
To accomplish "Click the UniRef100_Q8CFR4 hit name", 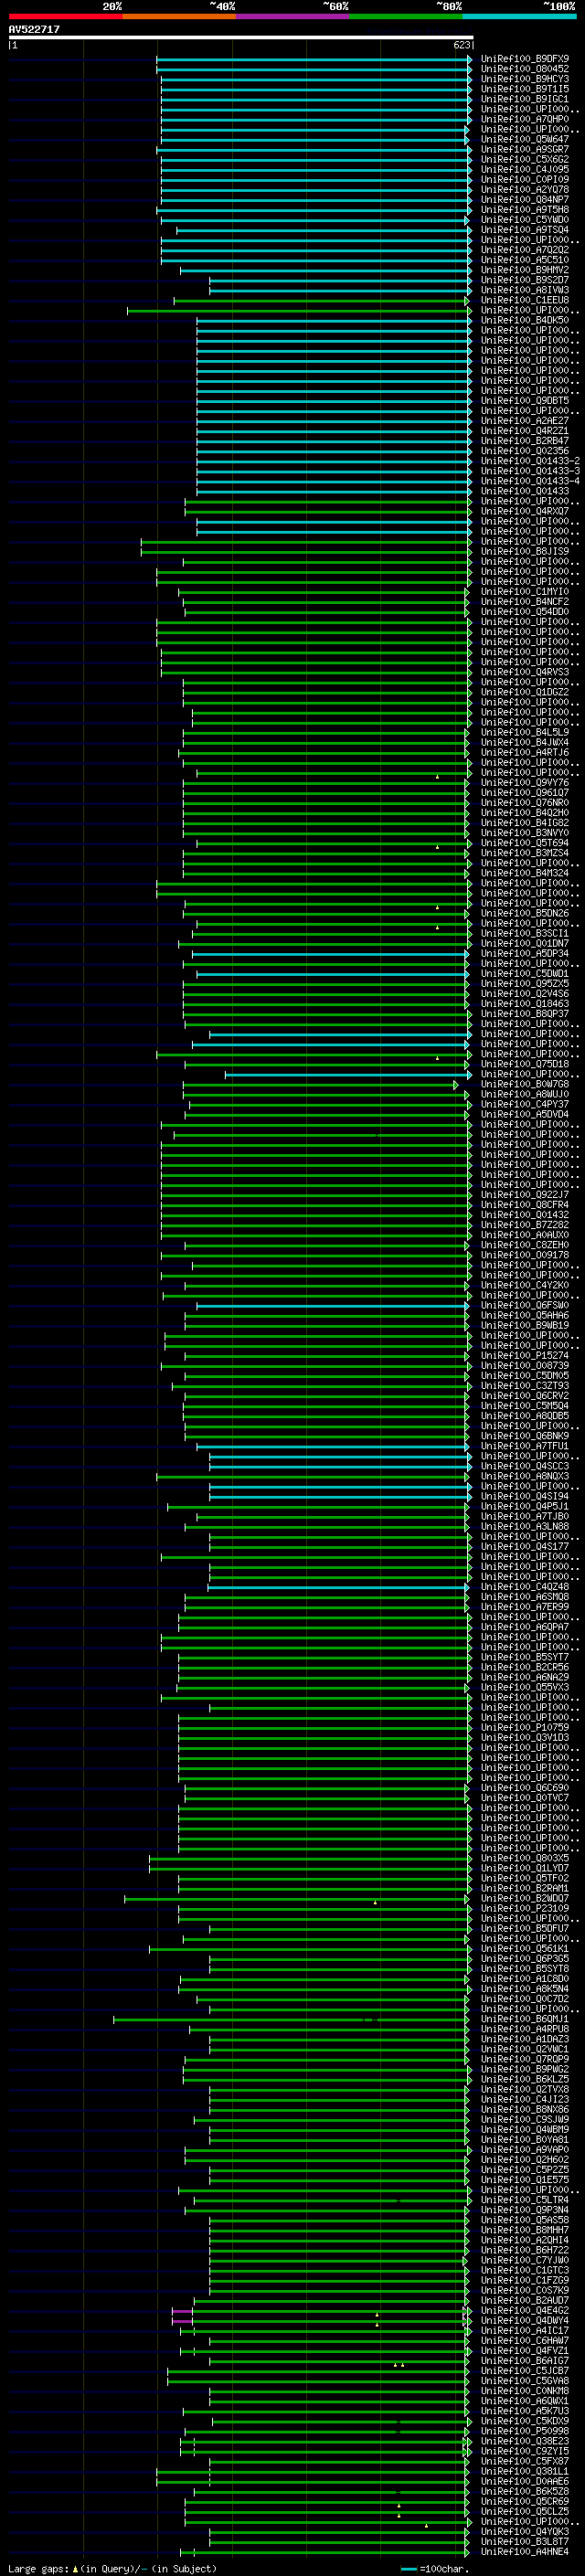I will tap(525, 1205).
